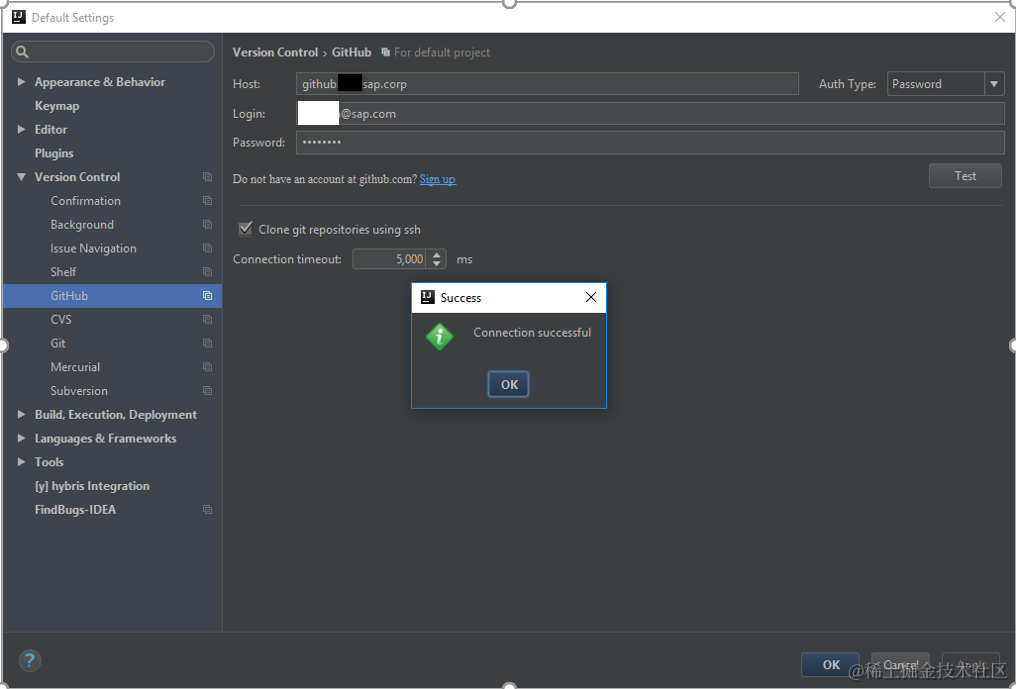Select CVS settings
This screenshot has height=689, width=1016.
click(x=61, y=320)
